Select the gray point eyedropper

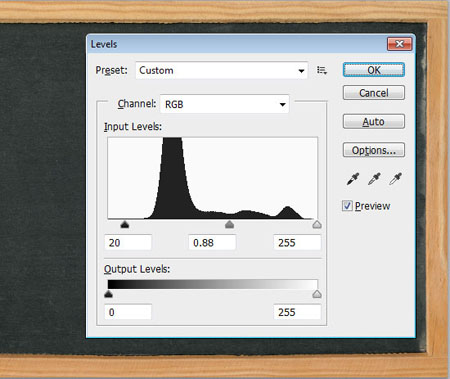(374, 179)
